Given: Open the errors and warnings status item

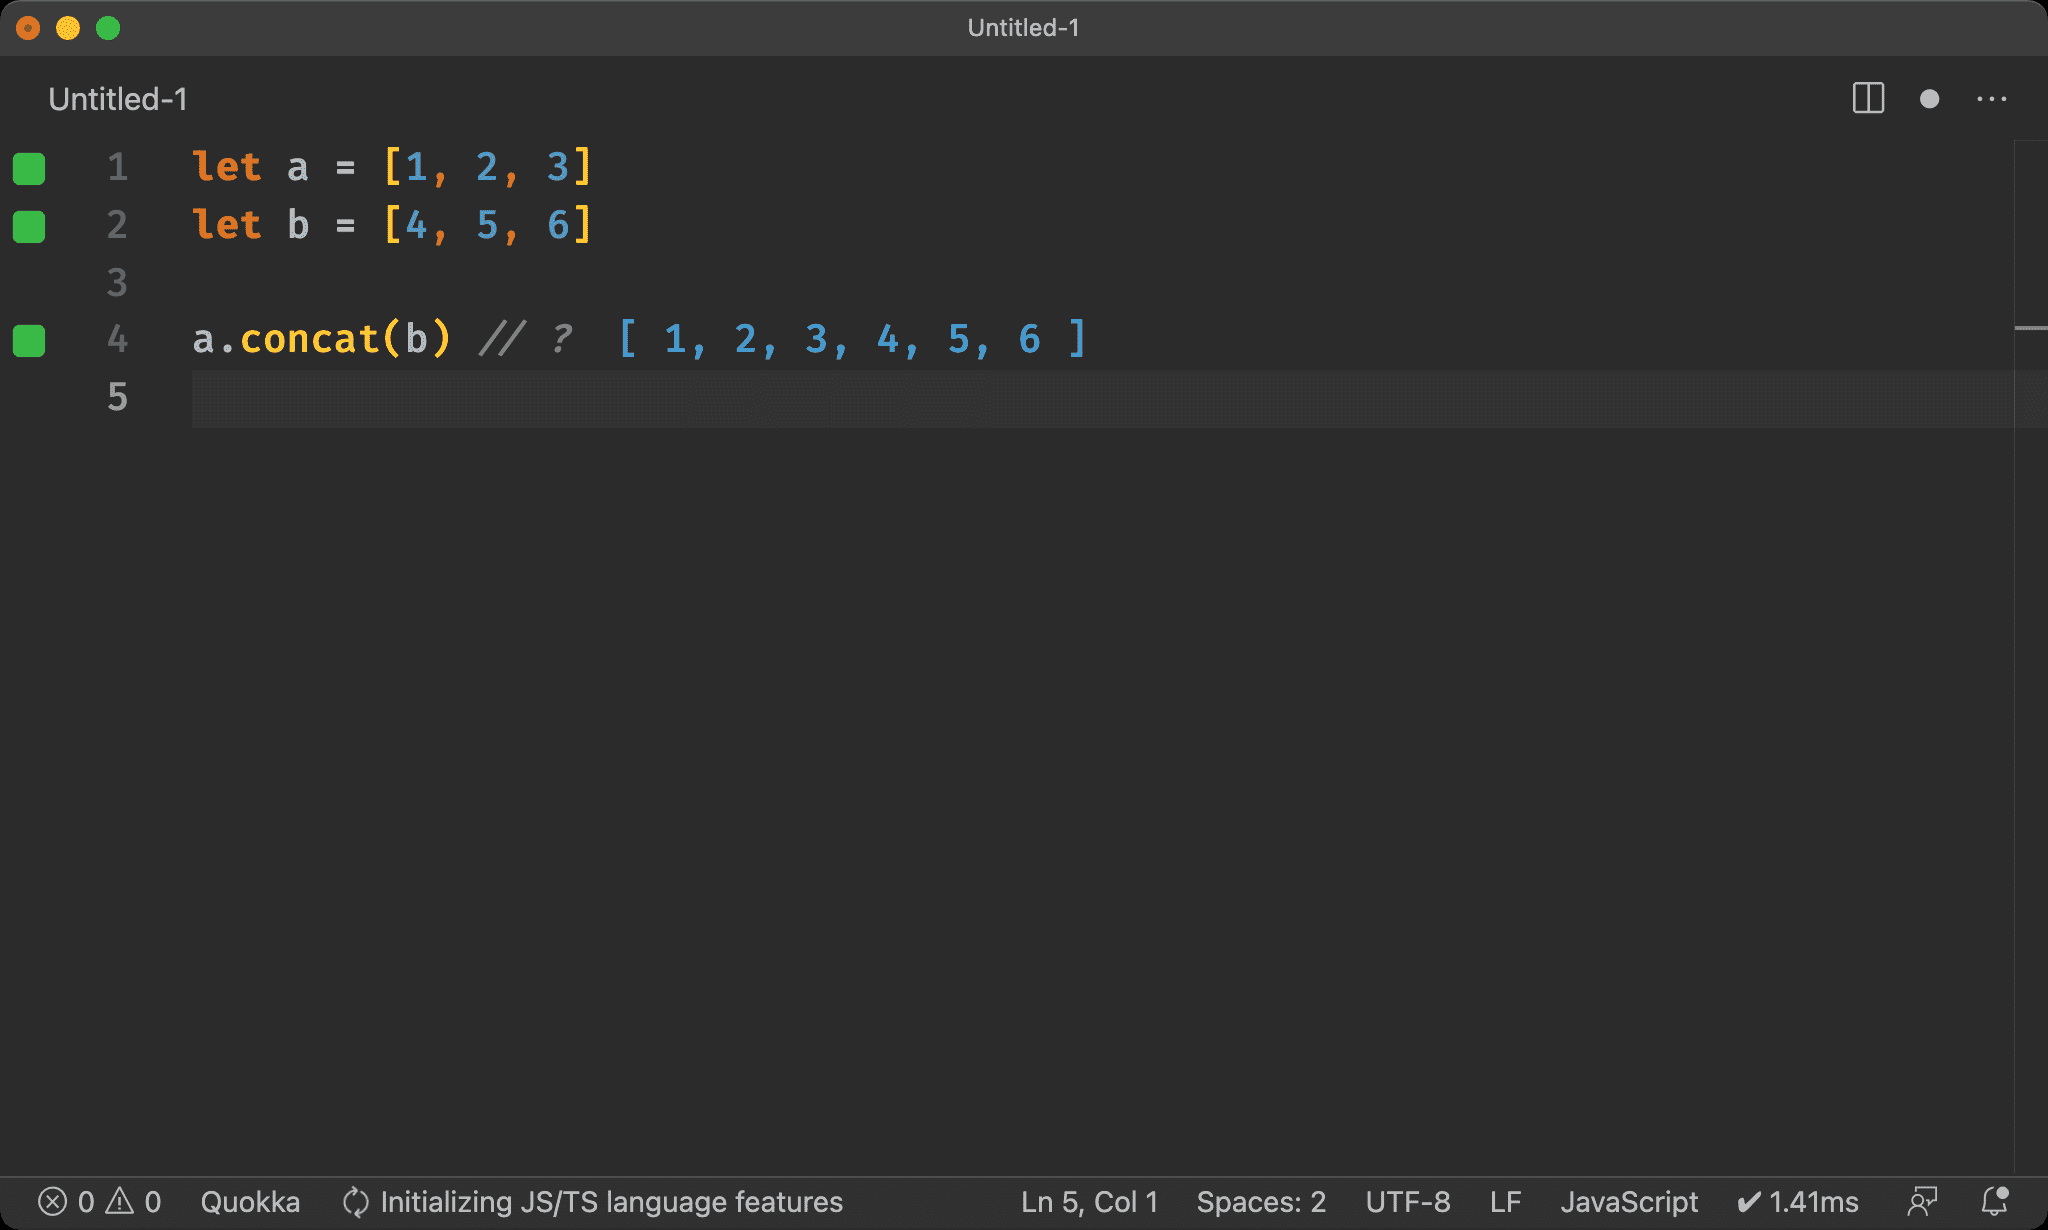Looking at the screenshot, I should [x=100, y=1201].
